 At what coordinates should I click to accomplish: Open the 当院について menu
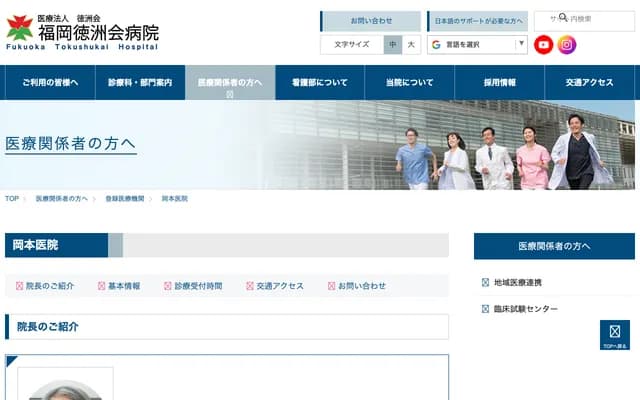pos(409,82)
